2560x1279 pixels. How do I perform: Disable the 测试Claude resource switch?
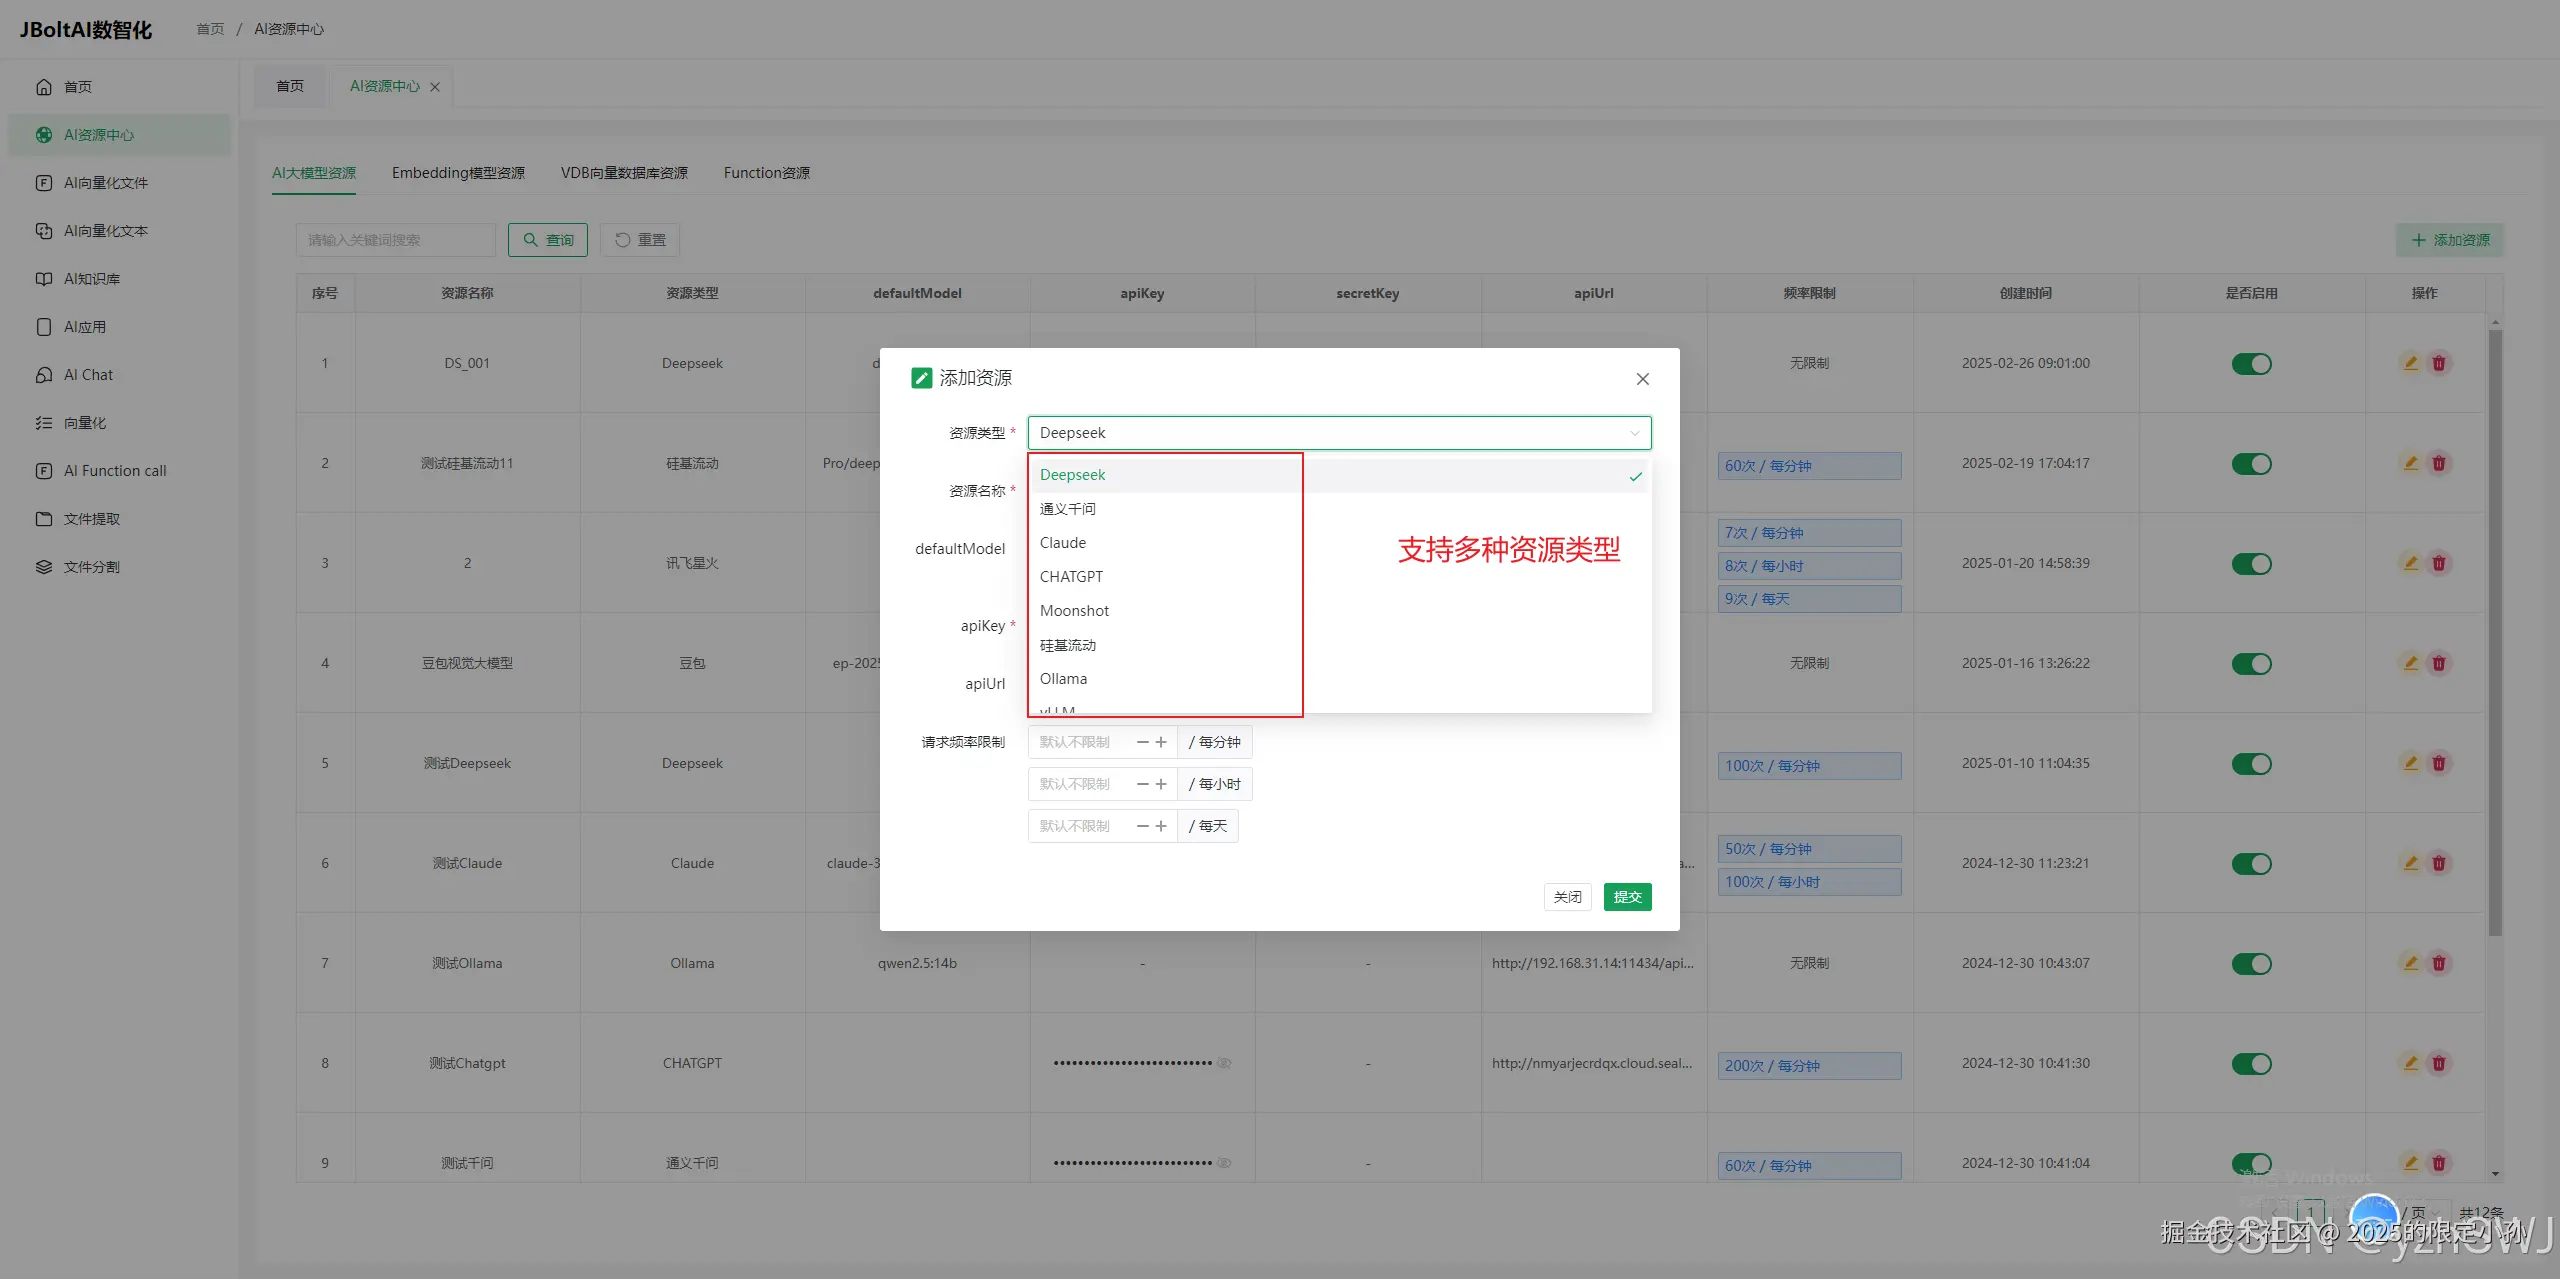2251,864
